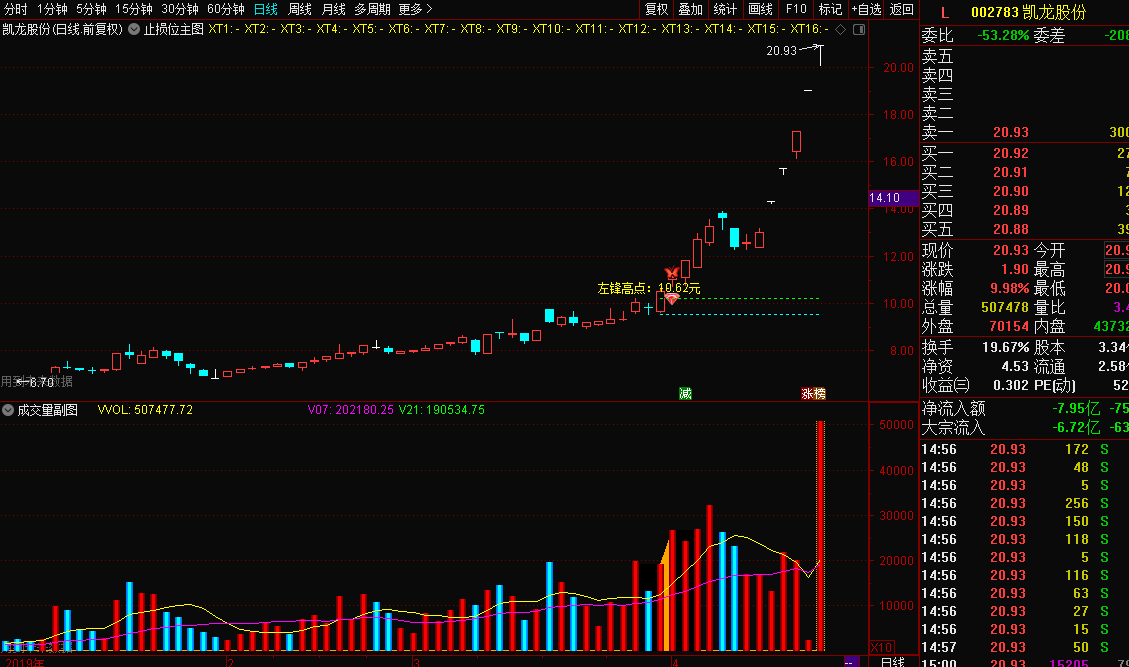Click the red wave signal marker
Image resolution: width=1129 pixels, height=667 pixels.
[672, 298]
